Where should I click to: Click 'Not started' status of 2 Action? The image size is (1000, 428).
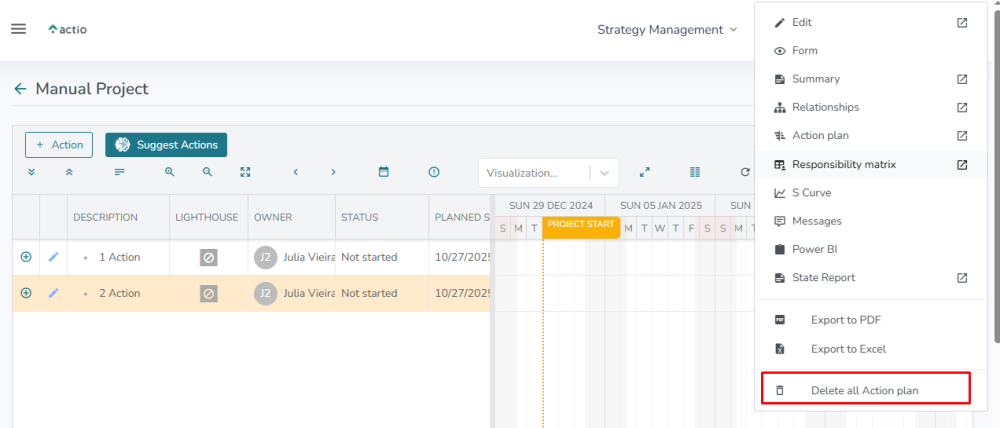tap(369, 294)
